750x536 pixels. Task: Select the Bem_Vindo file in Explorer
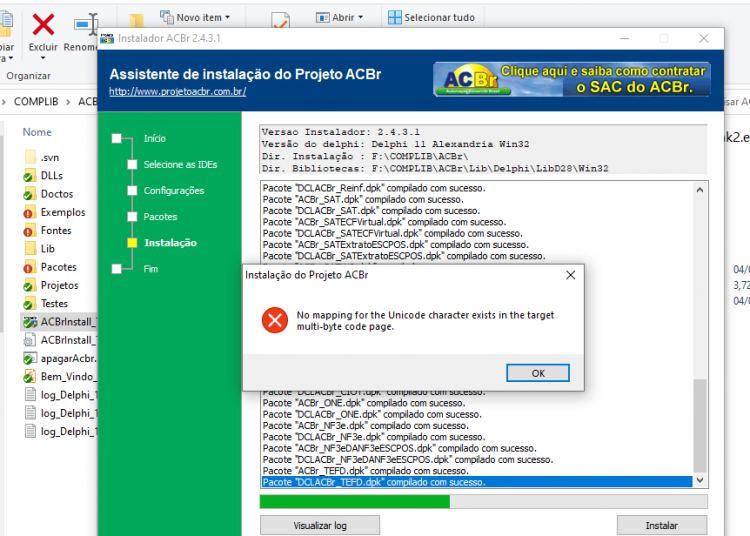tap(60, 377)
